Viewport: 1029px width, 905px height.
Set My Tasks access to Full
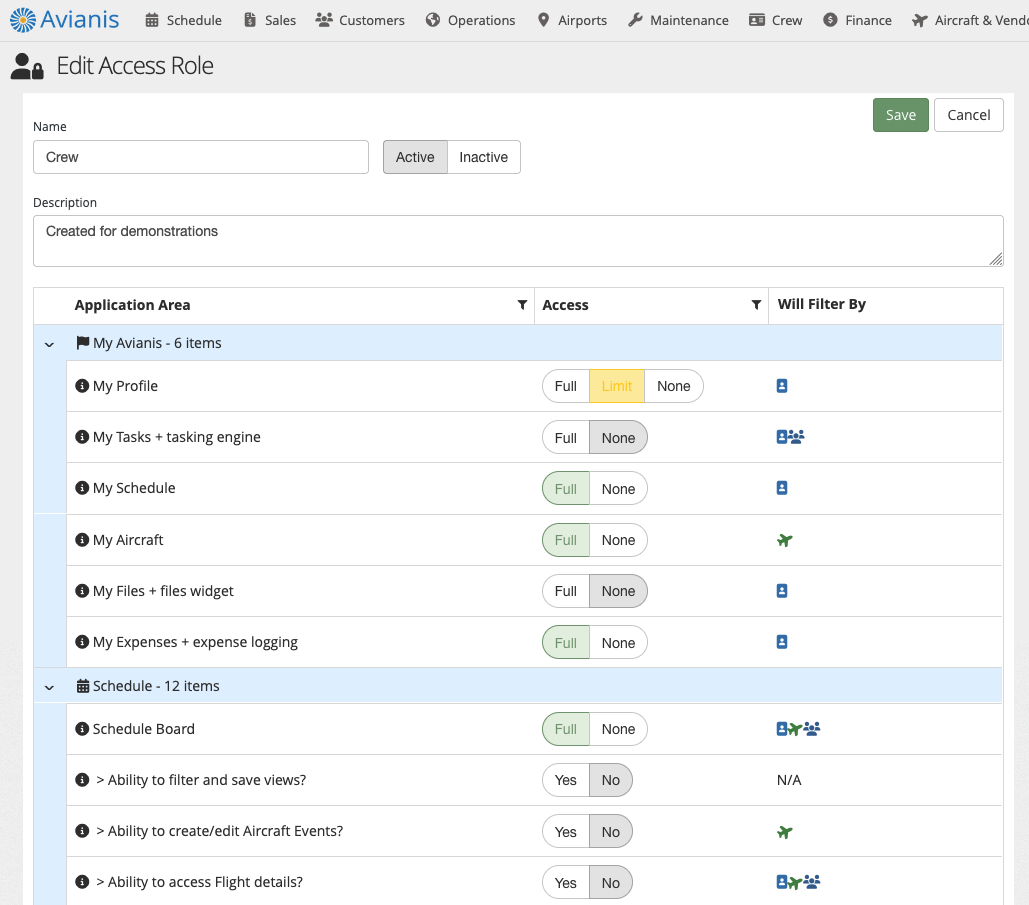(x=566, y=438)
